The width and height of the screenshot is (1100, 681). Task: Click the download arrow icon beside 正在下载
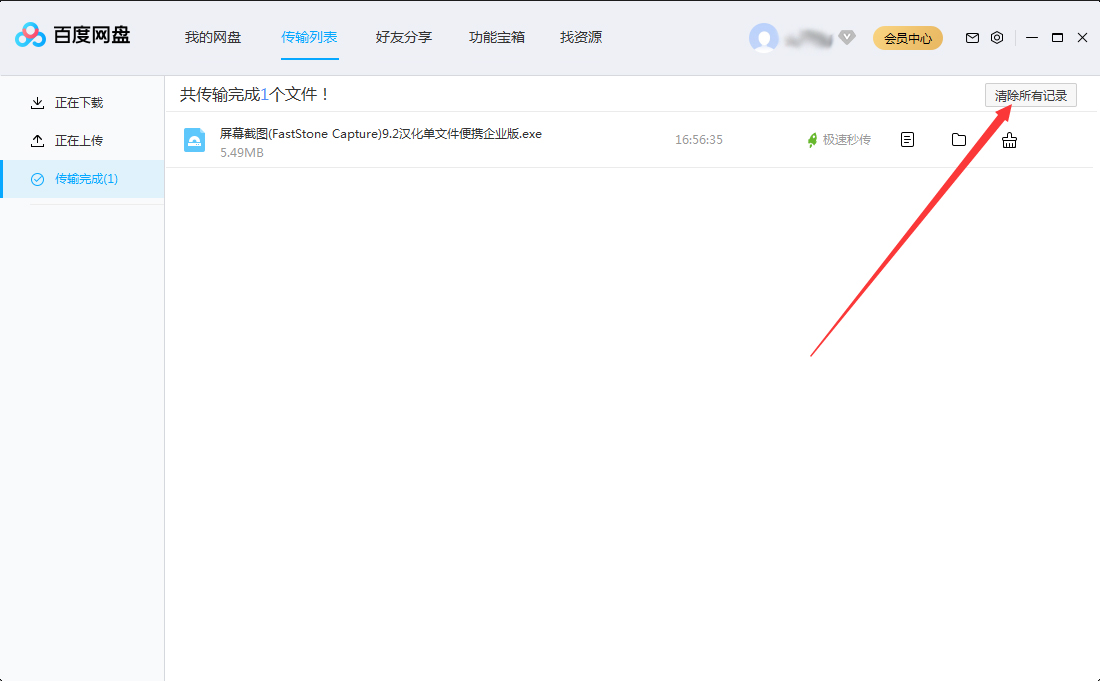click(36, 102)
